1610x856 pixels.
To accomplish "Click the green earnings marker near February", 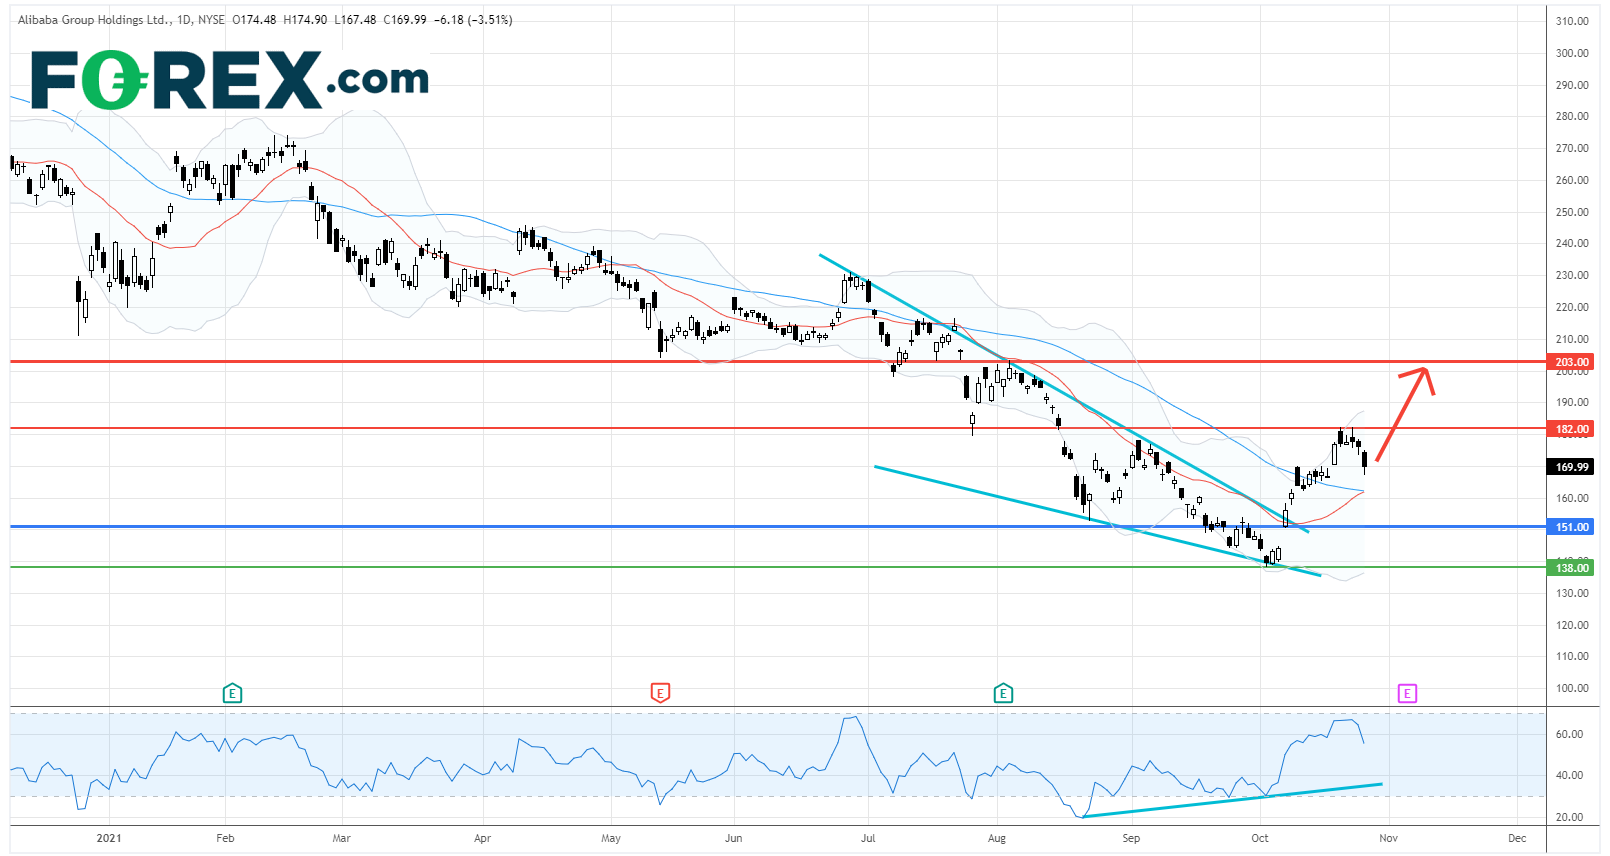I will (232, 693).
